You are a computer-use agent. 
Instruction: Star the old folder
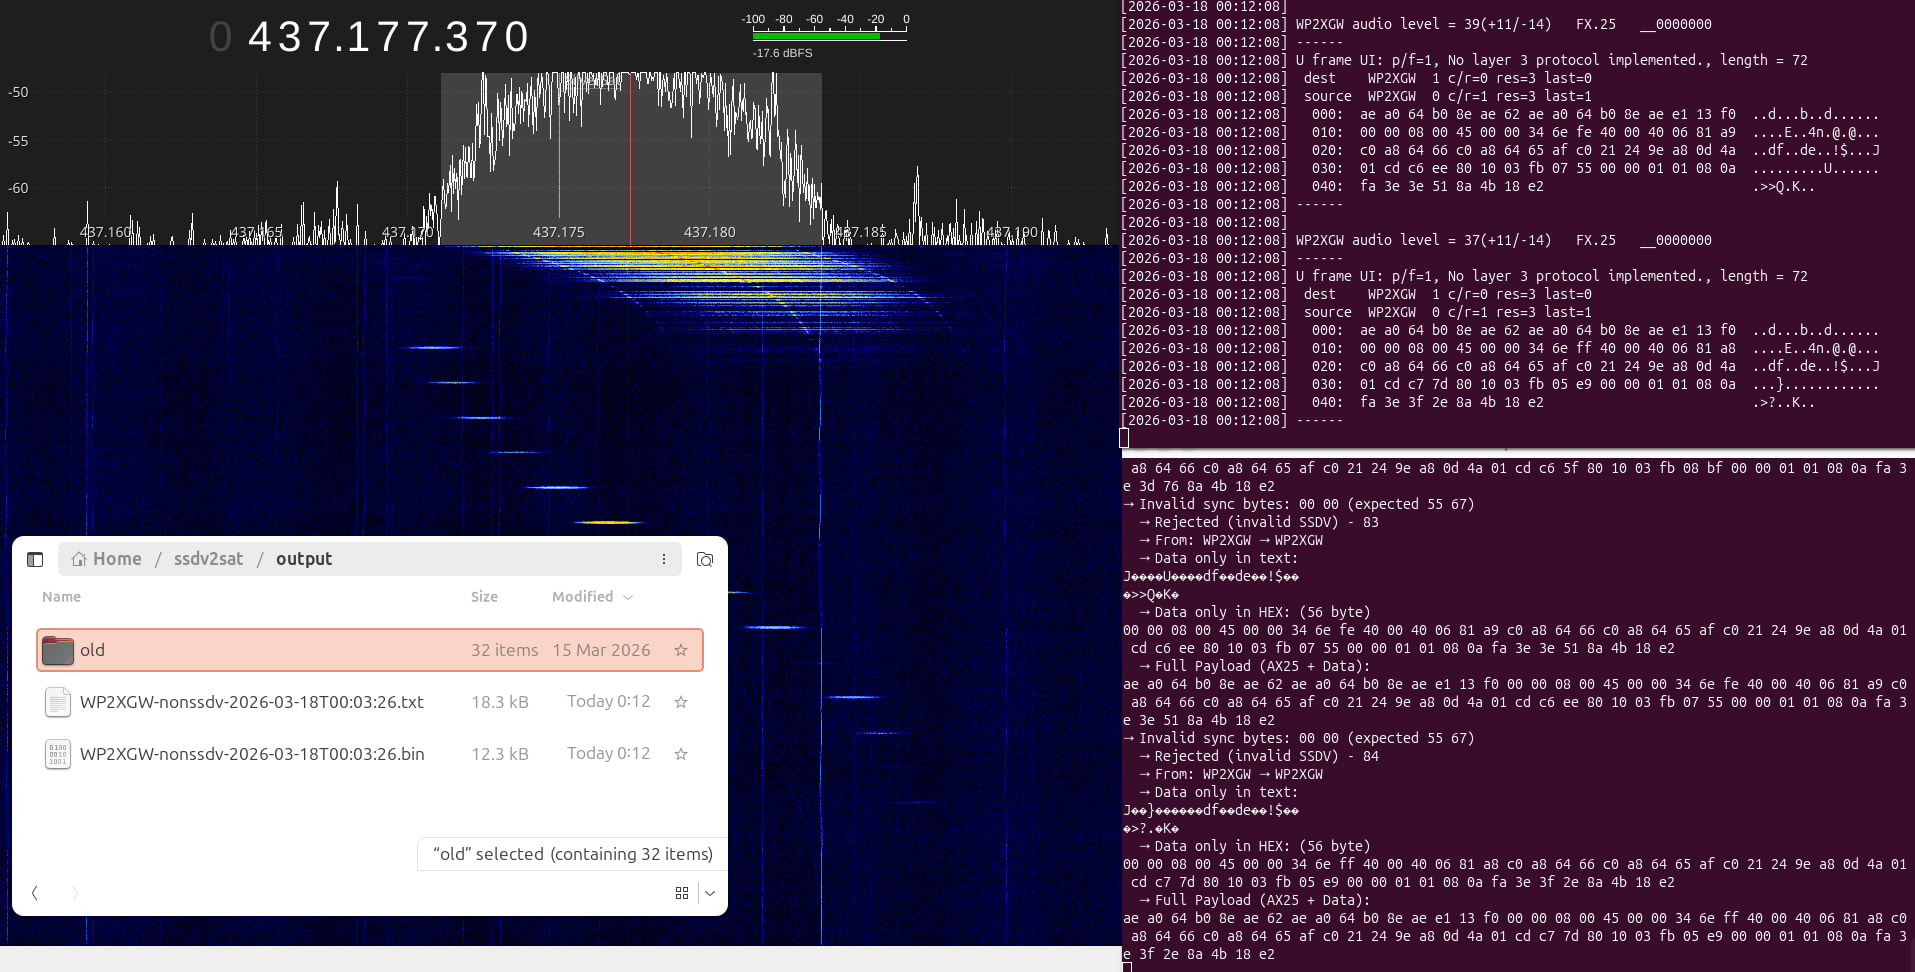pyautogui.click(x=681, y=650)
